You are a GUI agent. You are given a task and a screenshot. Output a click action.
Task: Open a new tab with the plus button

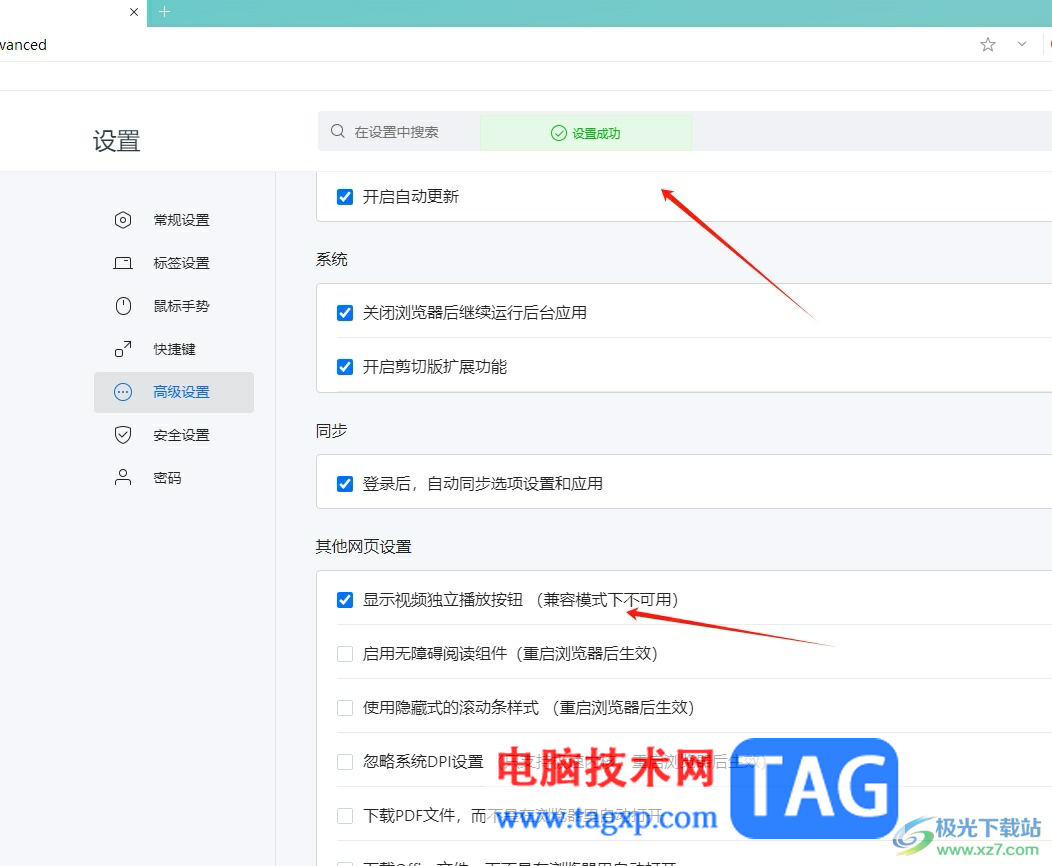[x=165, y=13]
